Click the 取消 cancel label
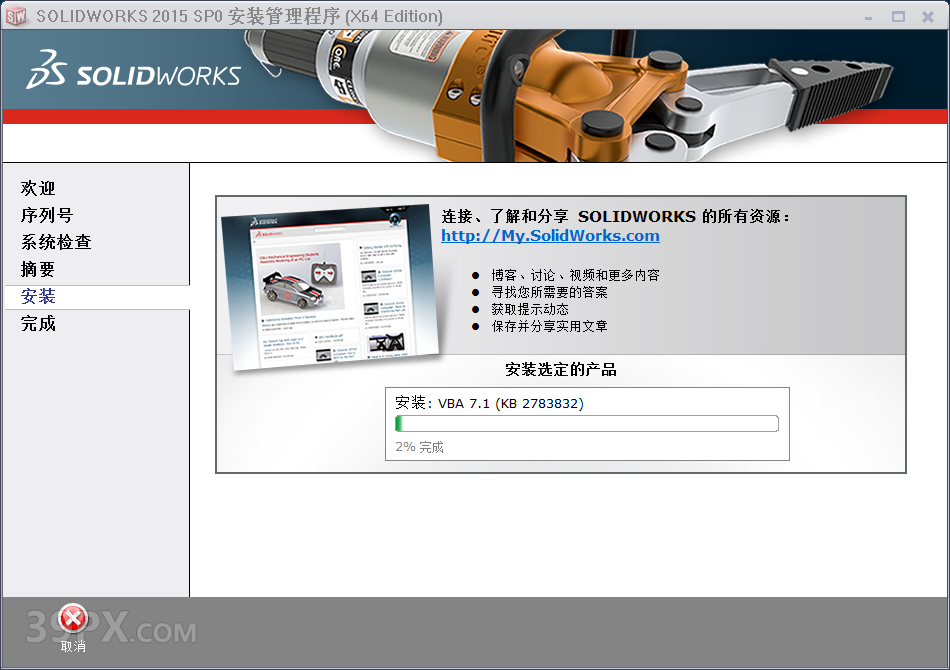This screenshot has width=950, height=670. (x=71, y=647)
